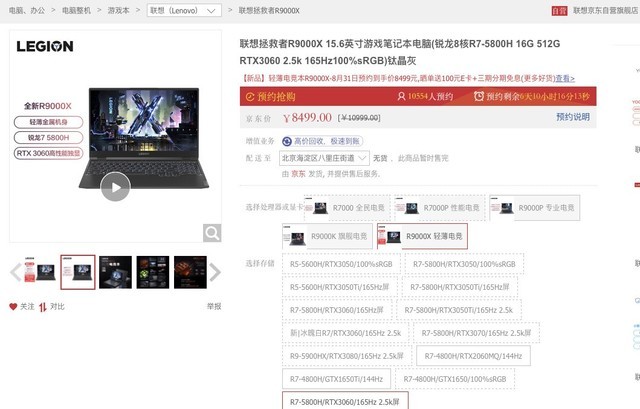Screen dimensions: 640x409
Task: Click the 自营 red badge
Action: click(x=560, y=11)
